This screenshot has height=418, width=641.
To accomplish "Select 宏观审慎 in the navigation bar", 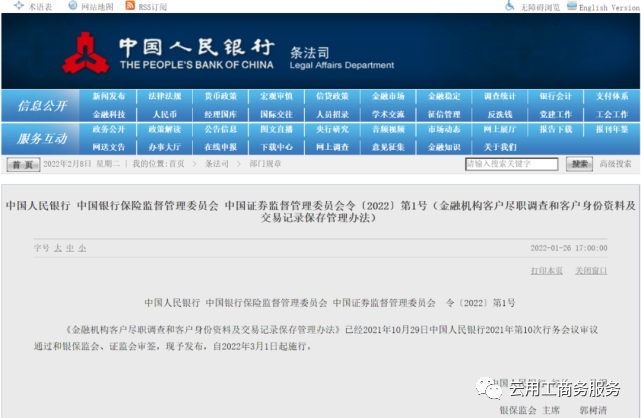I will click(x=276, y=96).
